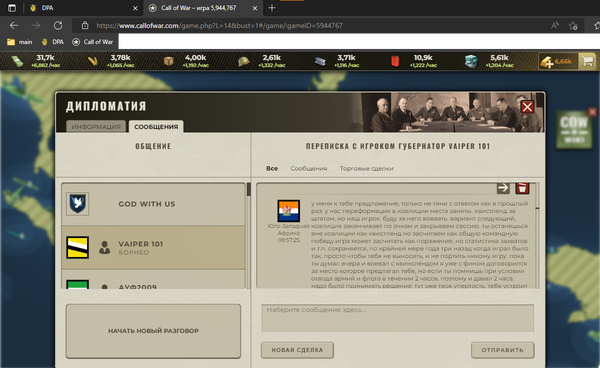600x368 pixels.
Task: Toggle read aloud icon in address bar
Action: coord(554,26)
